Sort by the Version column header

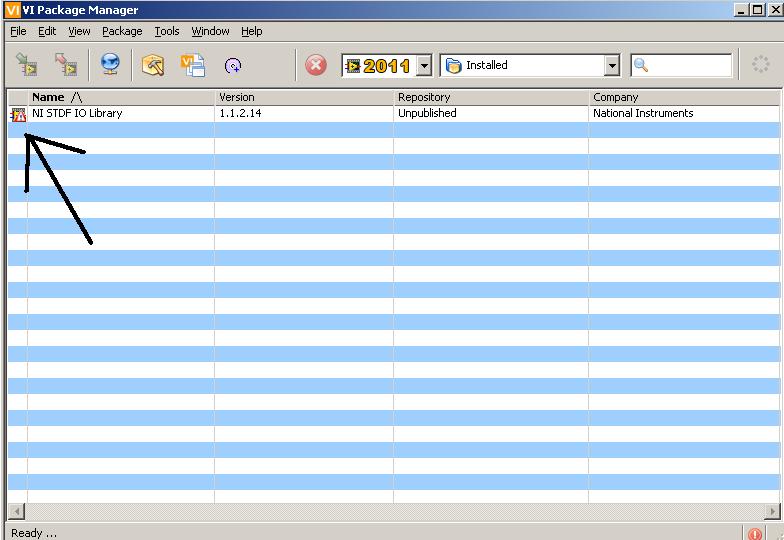click(304, 97)
